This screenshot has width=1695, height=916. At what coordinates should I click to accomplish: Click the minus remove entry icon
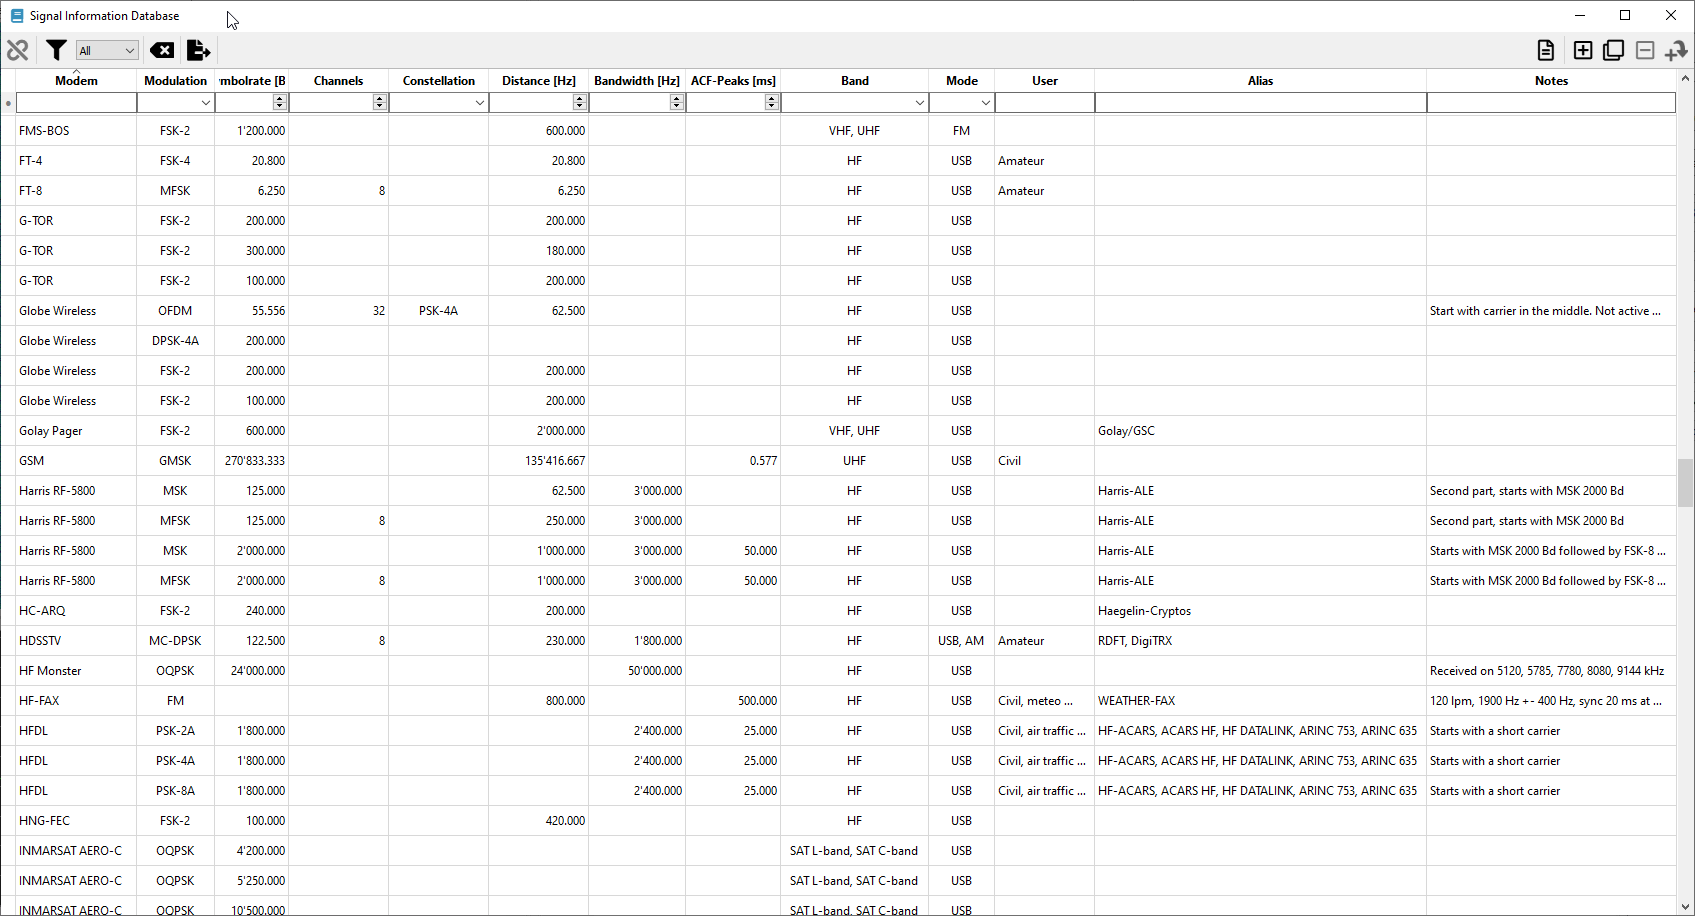pos(1645,50)
